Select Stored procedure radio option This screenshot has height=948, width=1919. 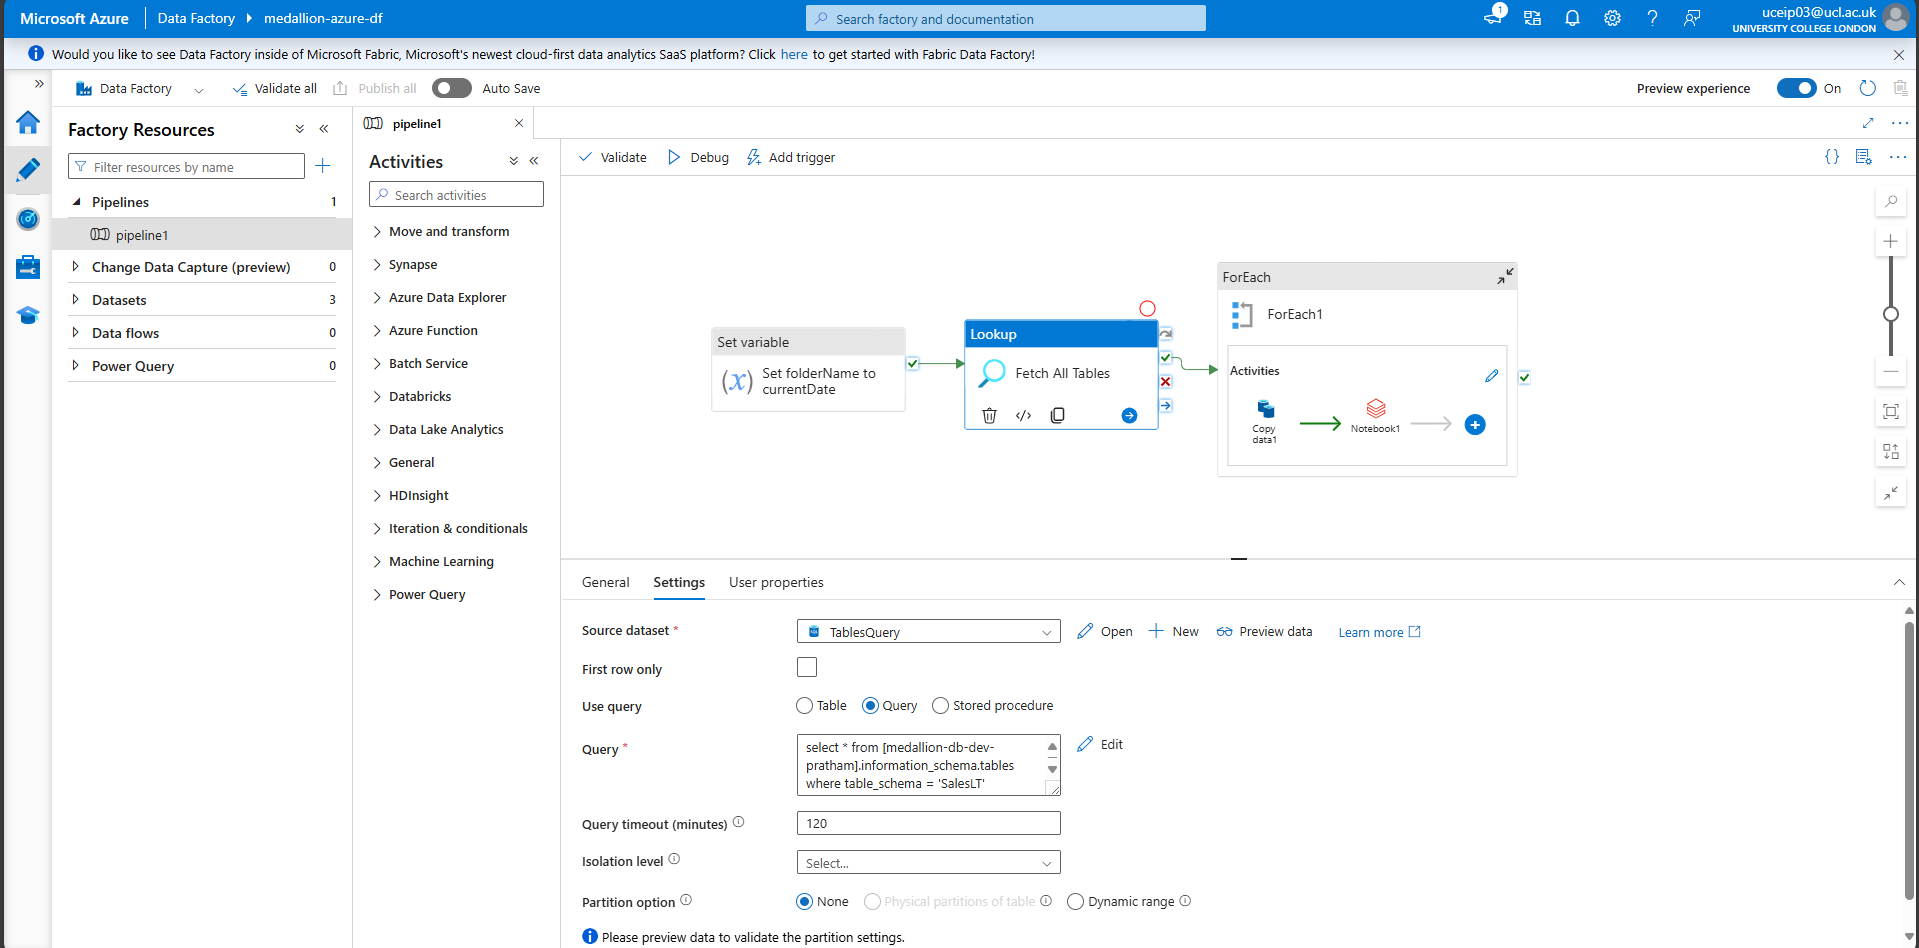[x=940, y=706]
